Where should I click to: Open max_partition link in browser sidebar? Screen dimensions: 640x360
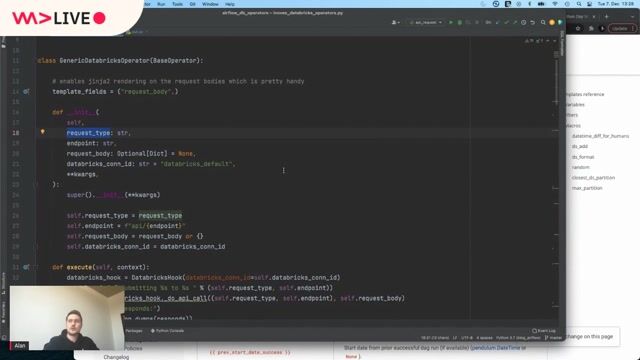587,188
